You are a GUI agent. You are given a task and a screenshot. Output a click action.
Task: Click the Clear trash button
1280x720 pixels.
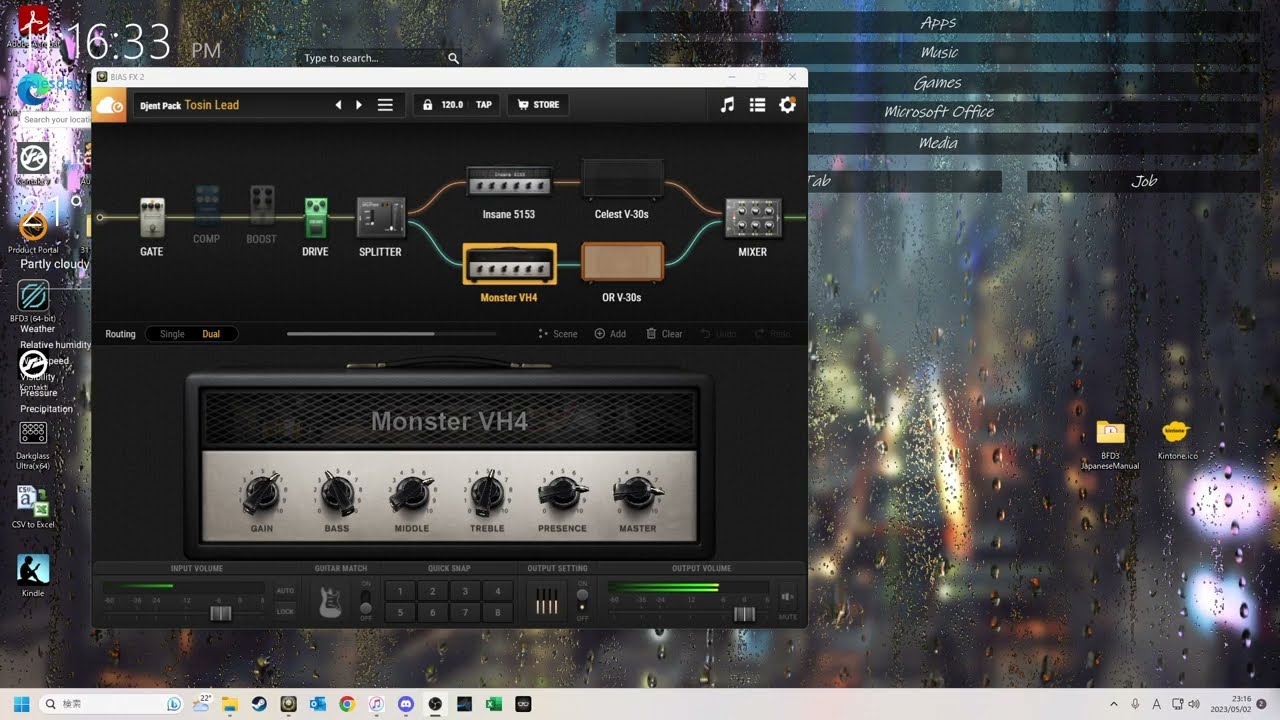click(x=664, y=334)
